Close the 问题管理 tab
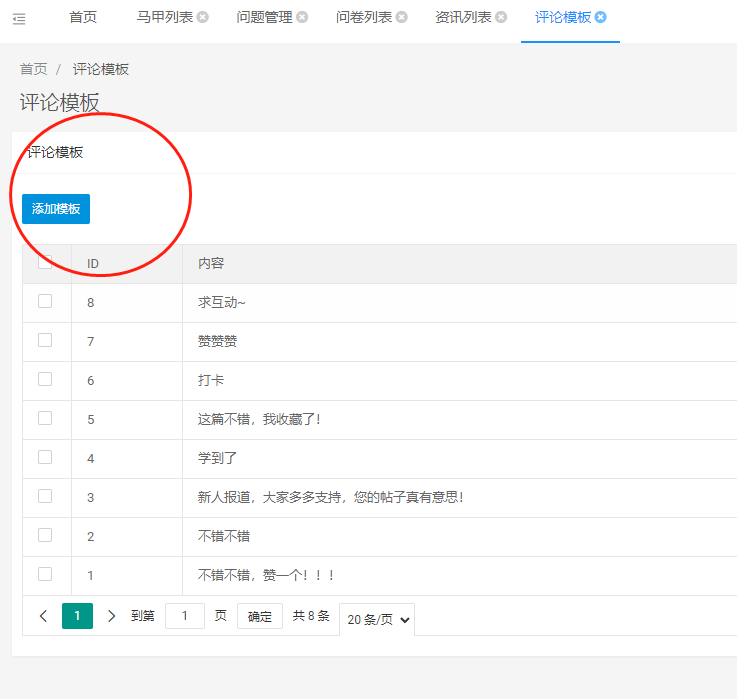This screenshot has width=737, height=699. click(x=302, y=17)
